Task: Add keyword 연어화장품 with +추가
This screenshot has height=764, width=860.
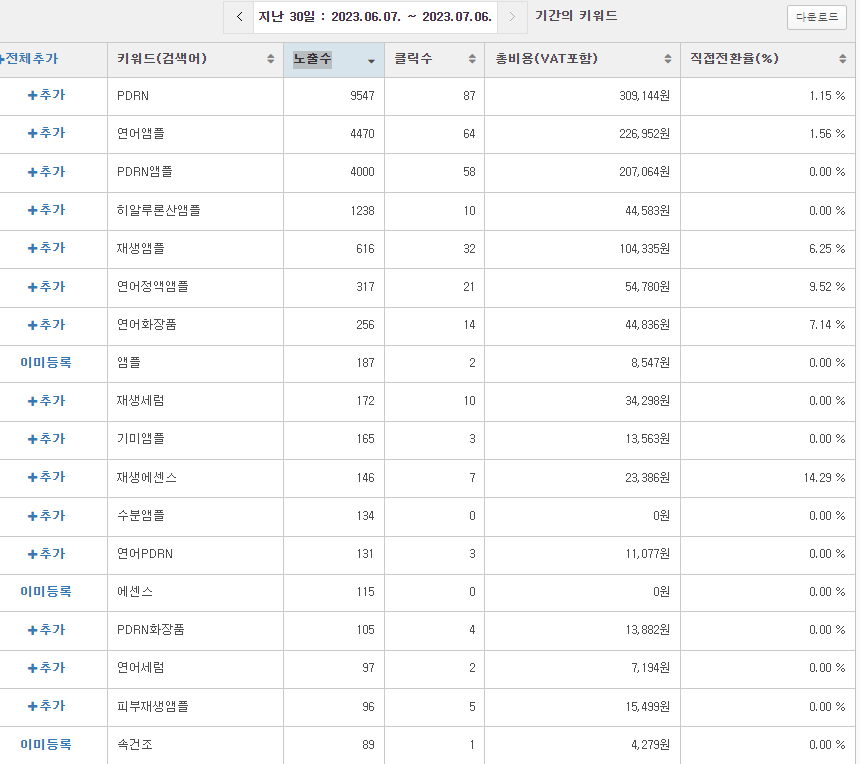Action: [46, 325]
